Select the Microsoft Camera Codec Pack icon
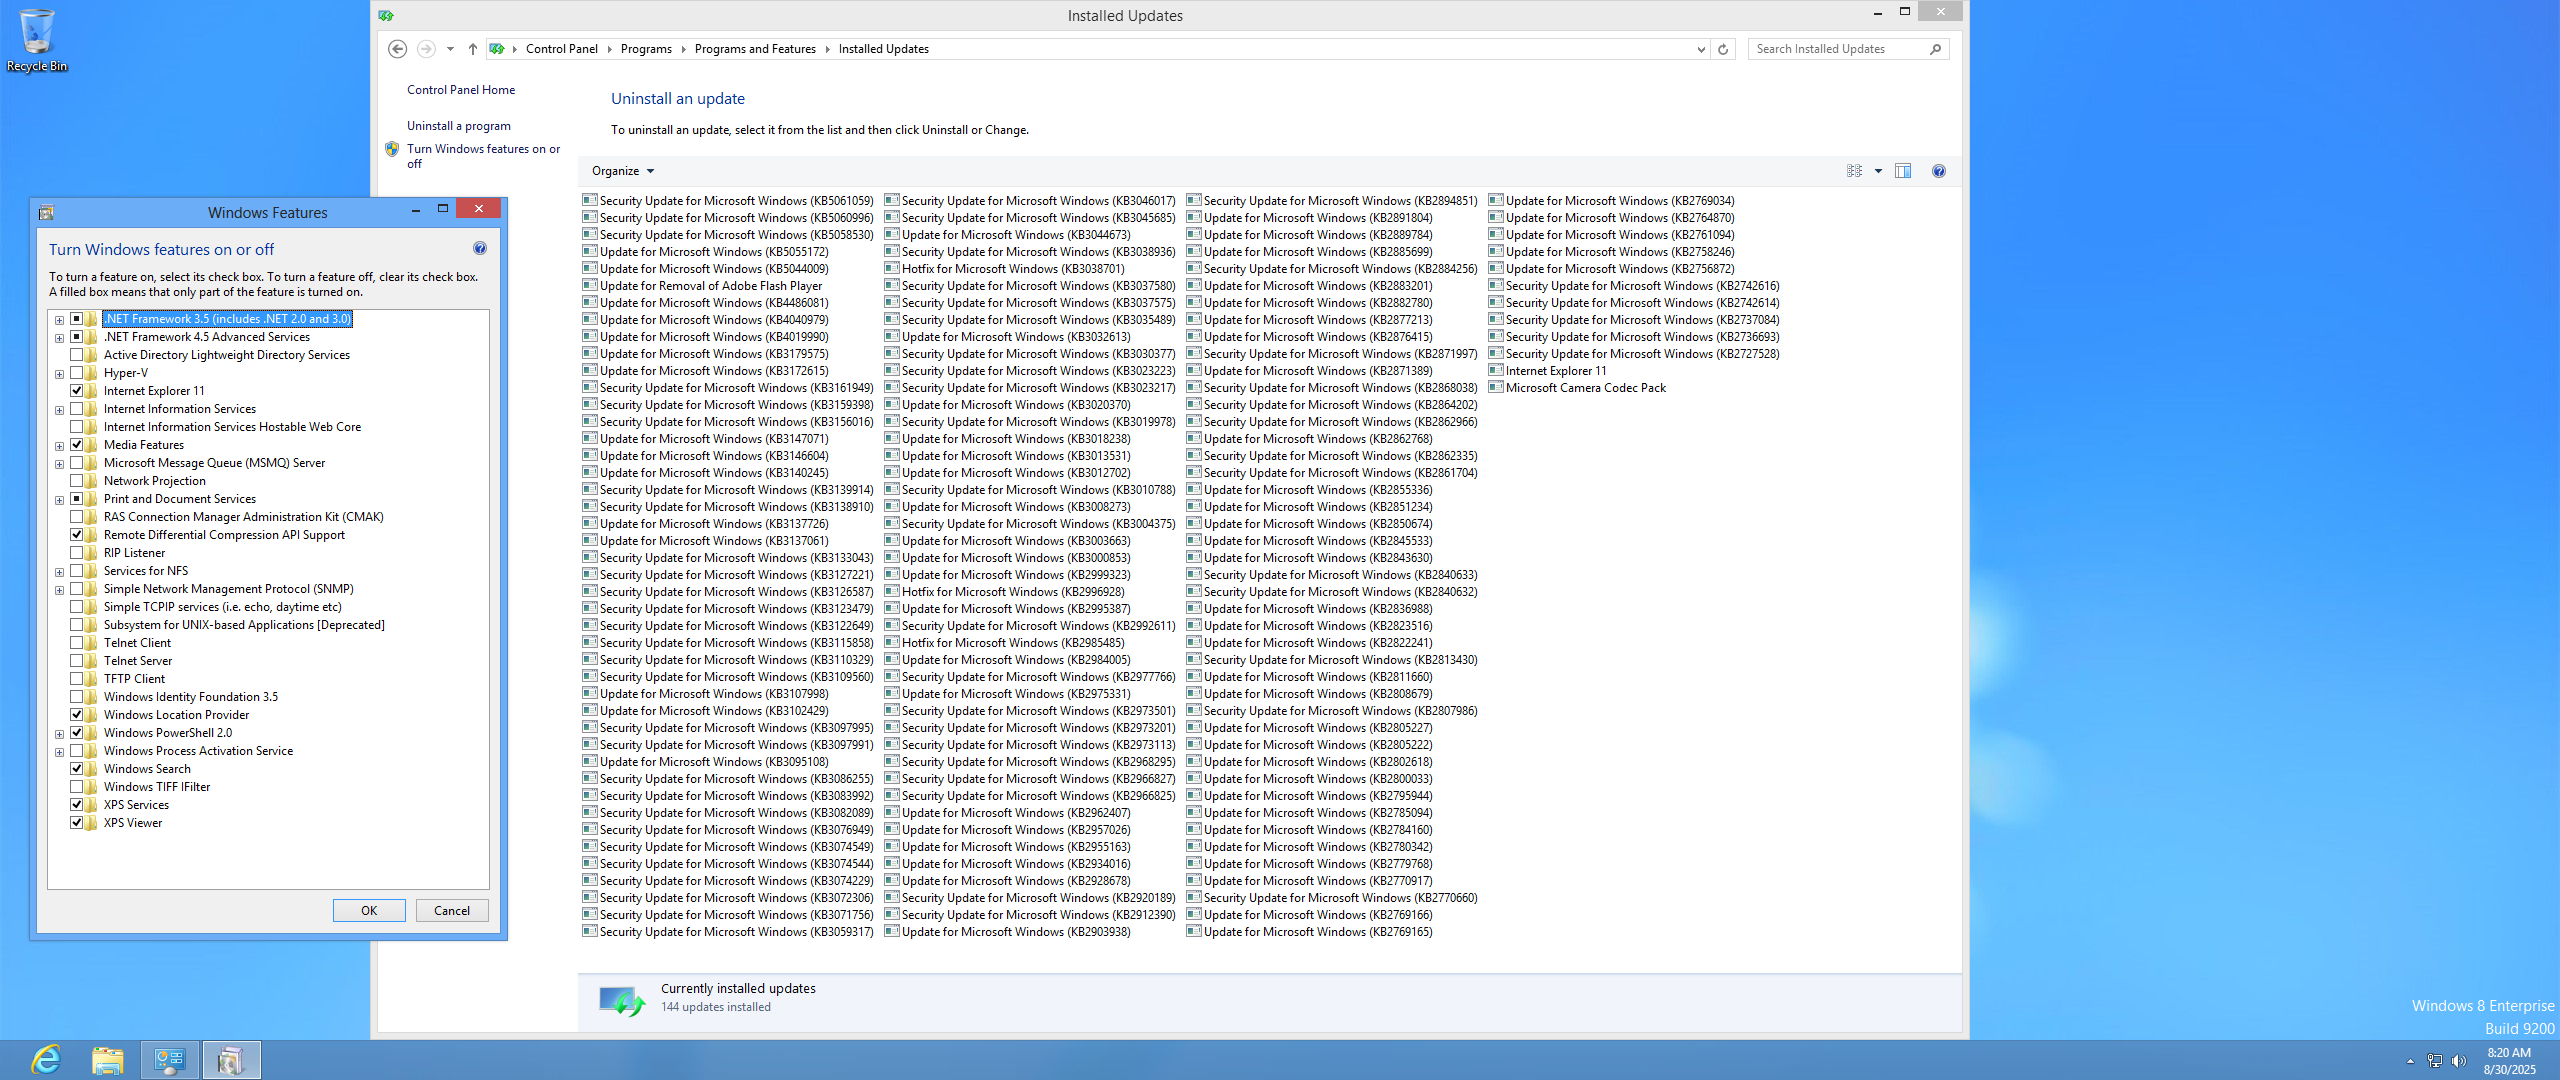Viewport: 2560px width, 1080px height. (x=1496, y=387)
